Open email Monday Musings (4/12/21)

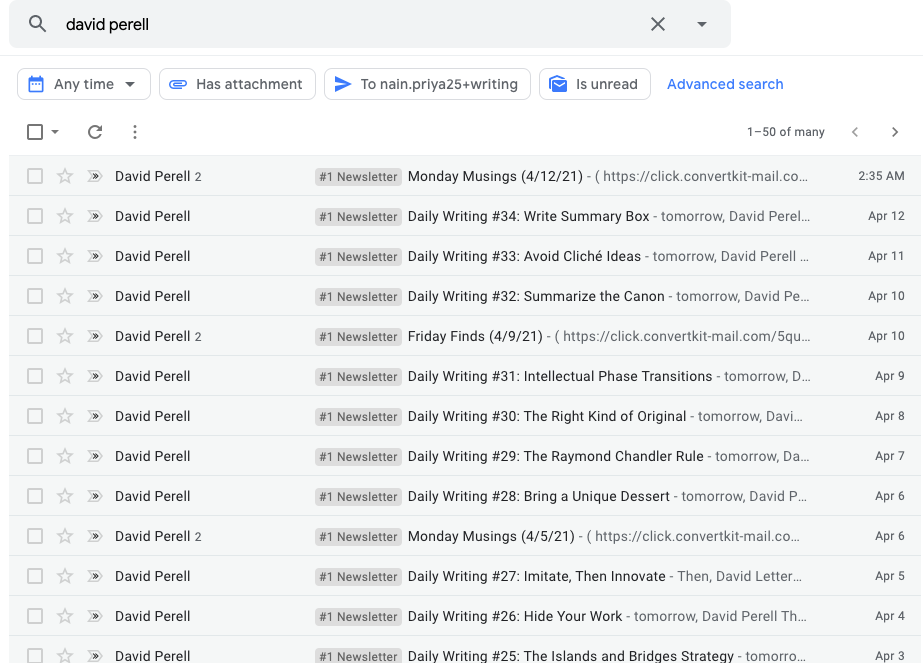tap(465, 176)
